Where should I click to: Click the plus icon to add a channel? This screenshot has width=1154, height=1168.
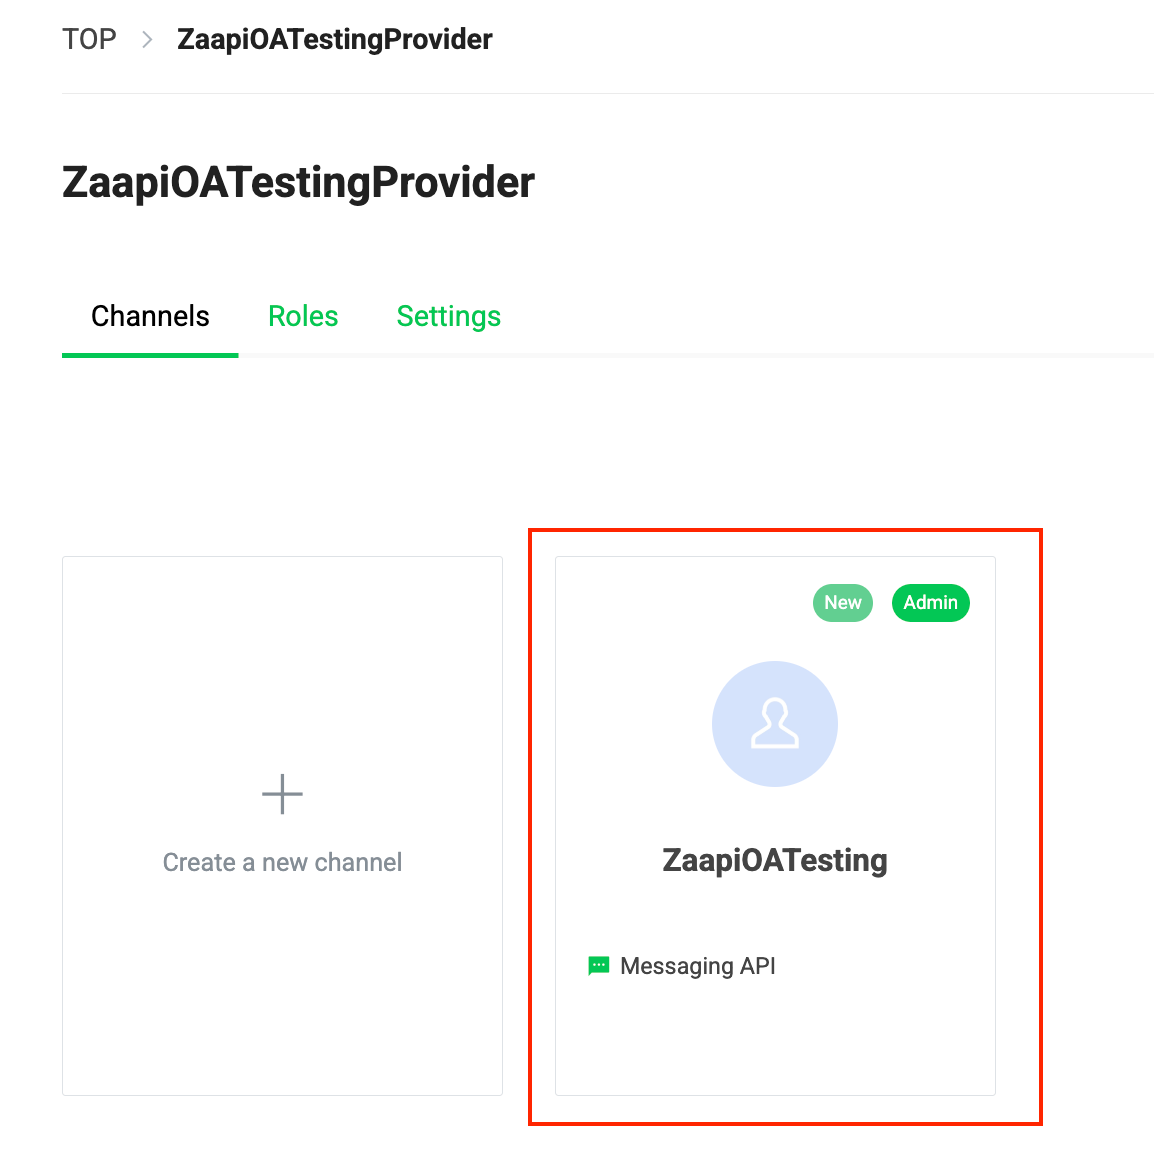click(282, 794)
